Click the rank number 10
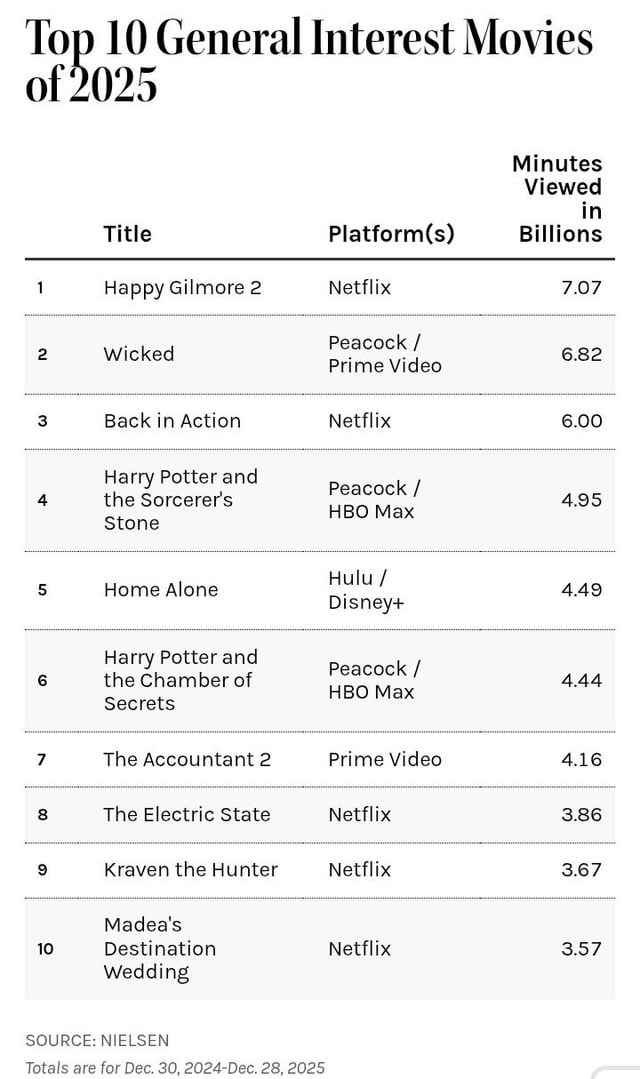This screenshot has height=1079, width=640. (x=45, y=948)
